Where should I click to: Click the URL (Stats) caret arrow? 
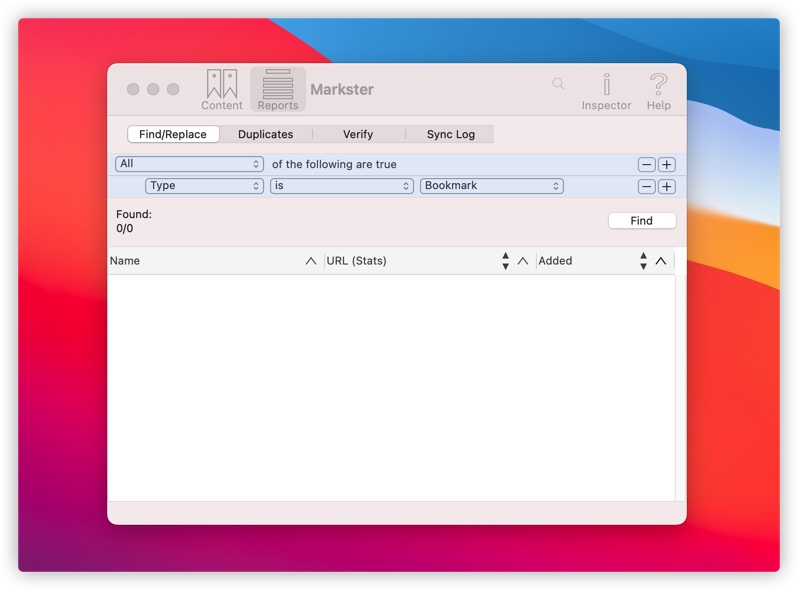point(523,261)
